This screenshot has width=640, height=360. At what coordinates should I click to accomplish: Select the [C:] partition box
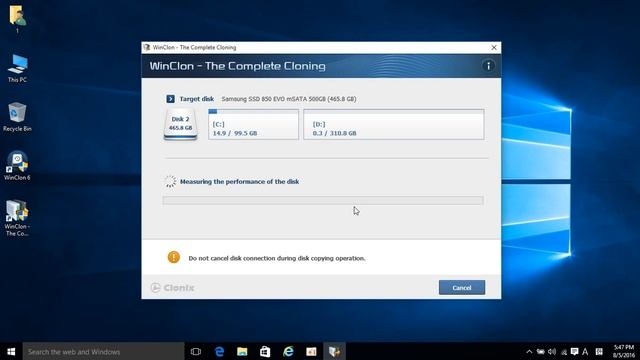(253, 124)
